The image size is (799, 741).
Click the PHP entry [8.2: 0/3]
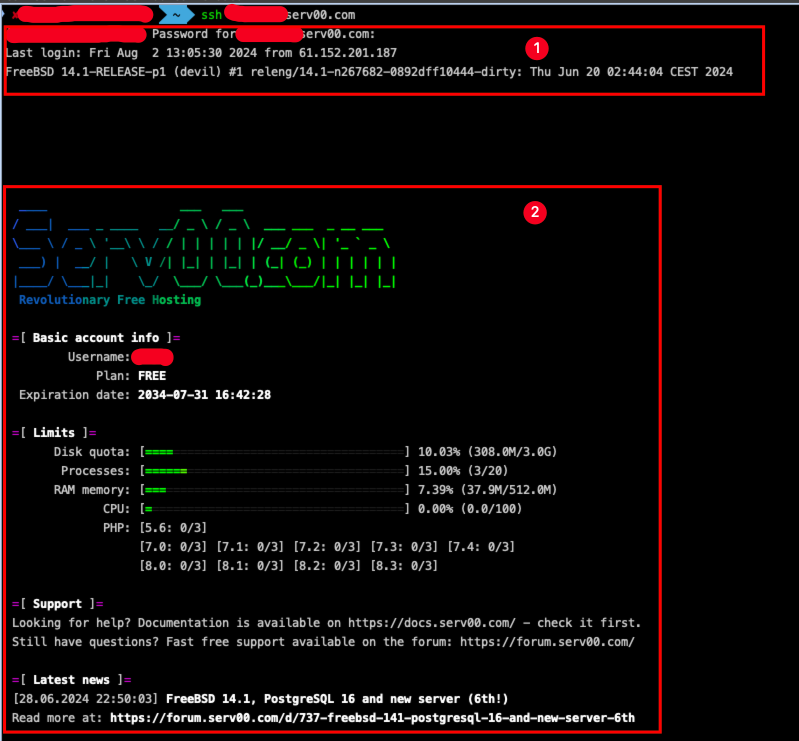click(x=327, y=566)
